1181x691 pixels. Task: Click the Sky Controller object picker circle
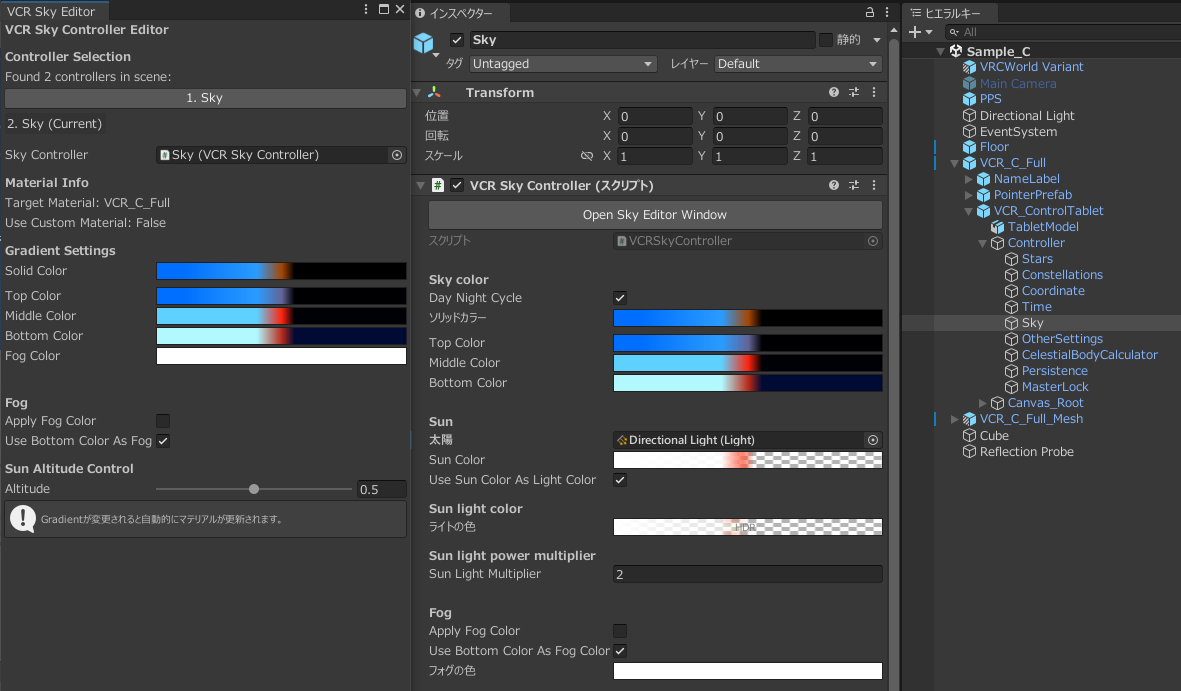(397, 154)
